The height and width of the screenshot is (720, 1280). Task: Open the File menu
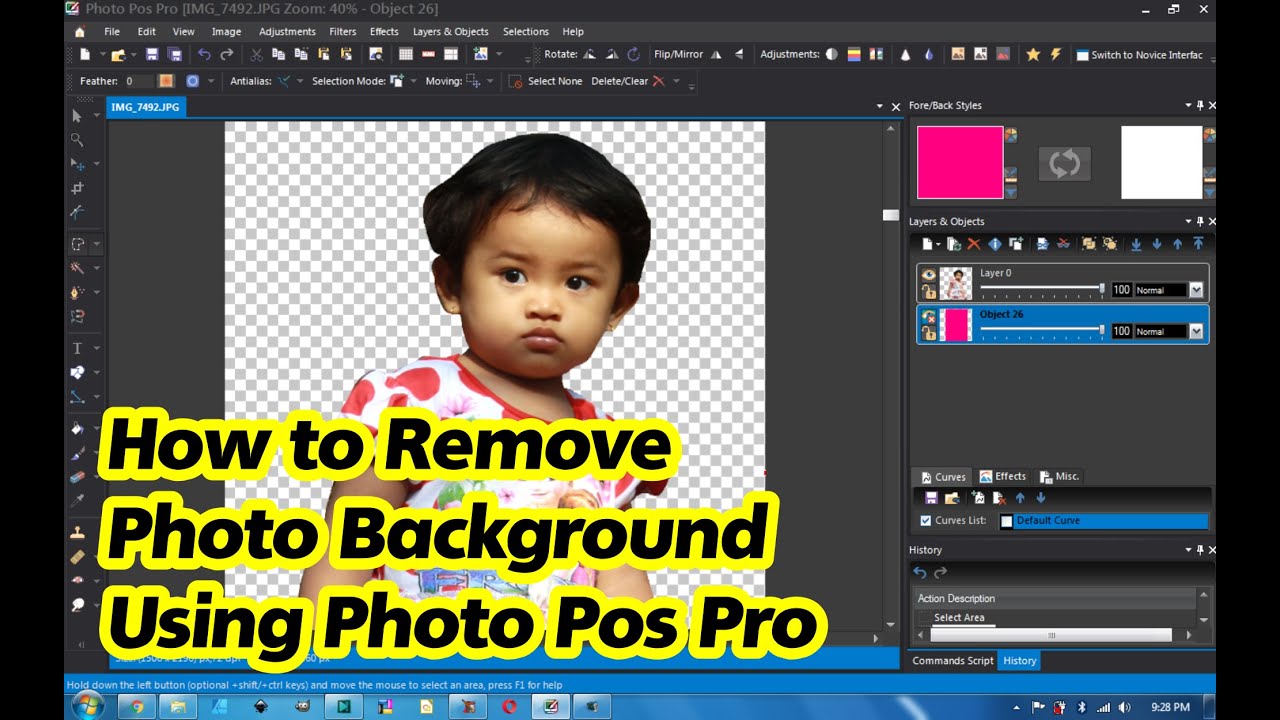coord(112,32)
